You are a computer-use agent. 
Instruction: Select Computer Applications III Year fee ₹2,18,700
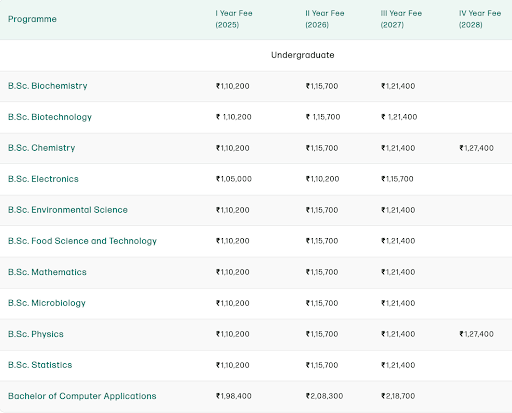pyautogui.click(x=398, y=396)
